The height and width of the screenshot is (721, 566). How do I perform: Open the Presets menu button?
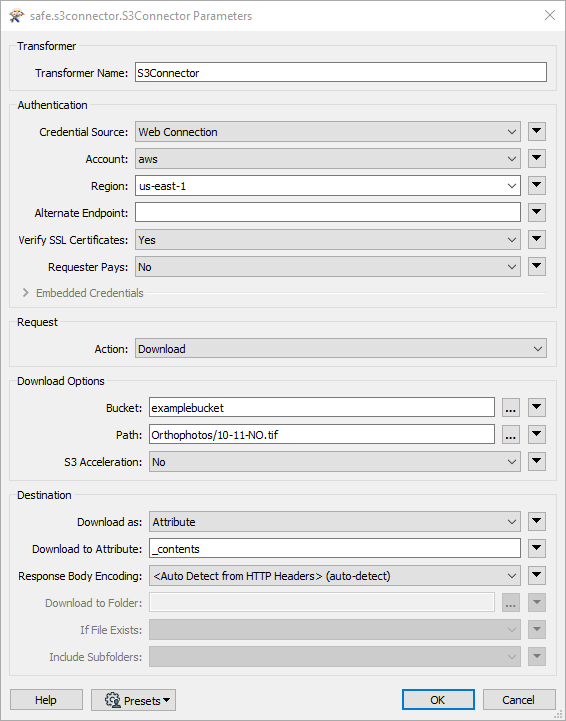[133, 700]
